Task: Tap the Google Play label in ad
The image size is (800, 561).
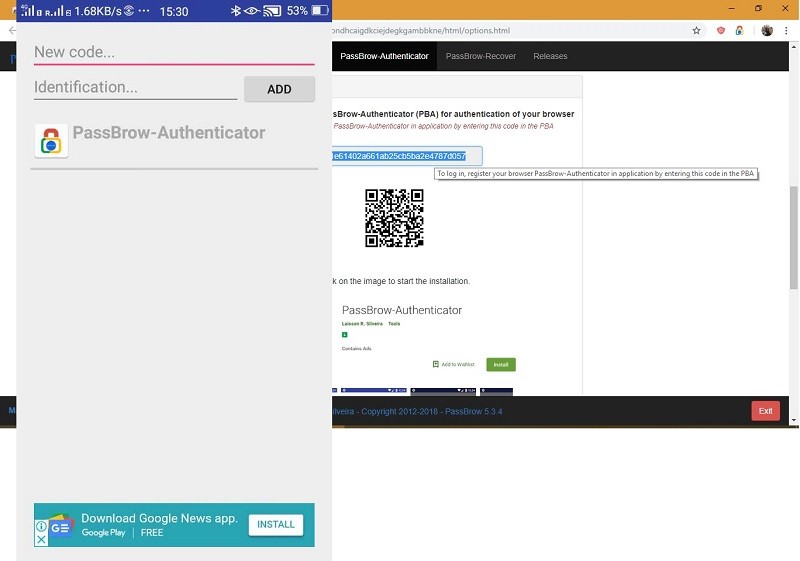Action: click(104, 532)
